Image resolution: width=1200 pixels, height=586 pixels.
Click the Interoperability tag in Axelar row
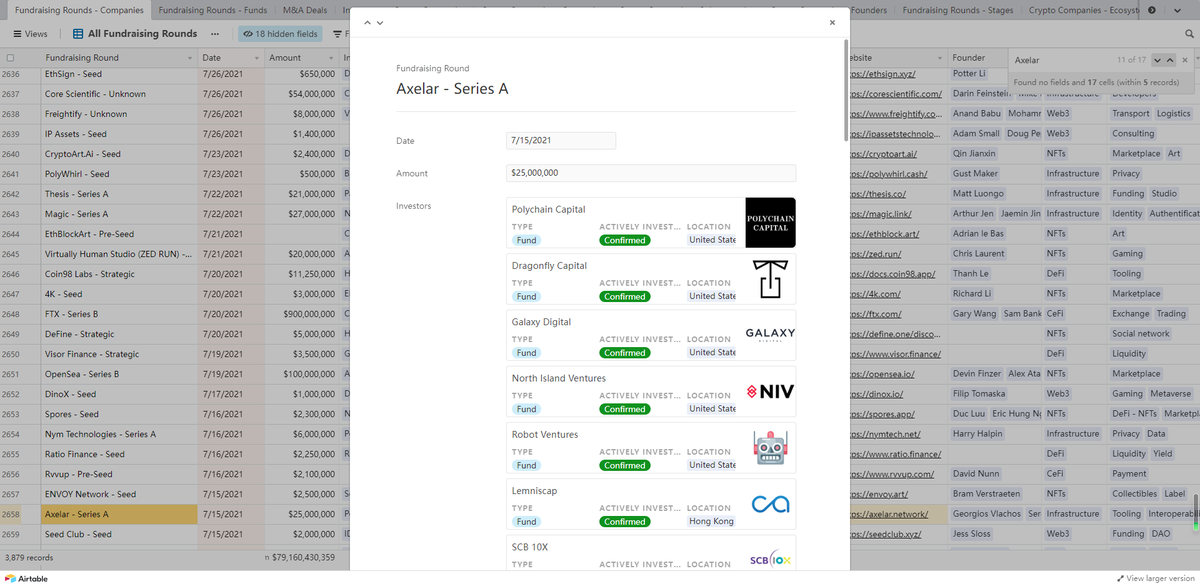[x=1174, y=514]
